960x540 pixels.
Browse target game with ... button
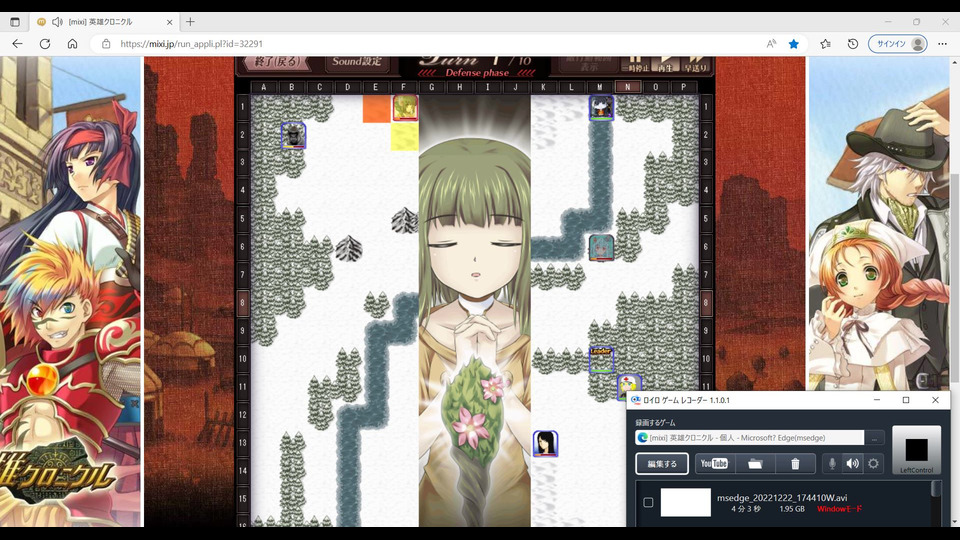(875, 438)
